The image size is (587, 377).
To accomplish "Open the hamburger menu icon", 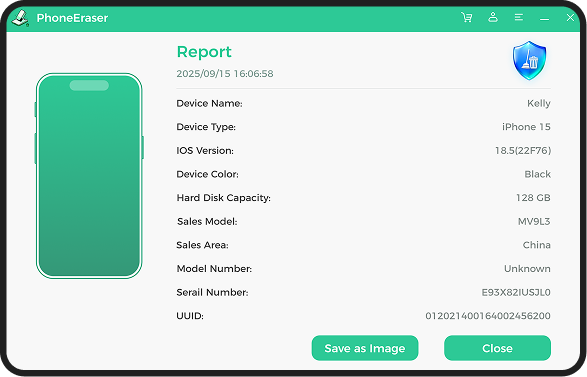I will point(518,17).
